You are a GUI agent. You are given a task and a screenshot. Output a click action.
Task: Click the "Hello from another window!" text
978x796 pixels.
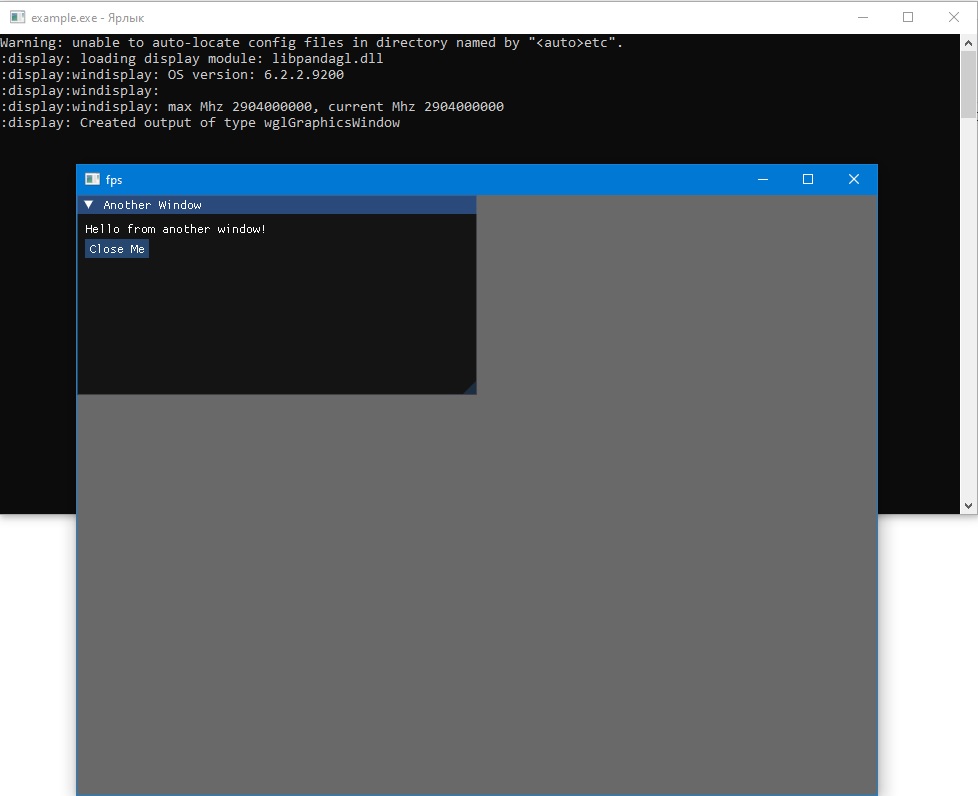coord(175,229)
